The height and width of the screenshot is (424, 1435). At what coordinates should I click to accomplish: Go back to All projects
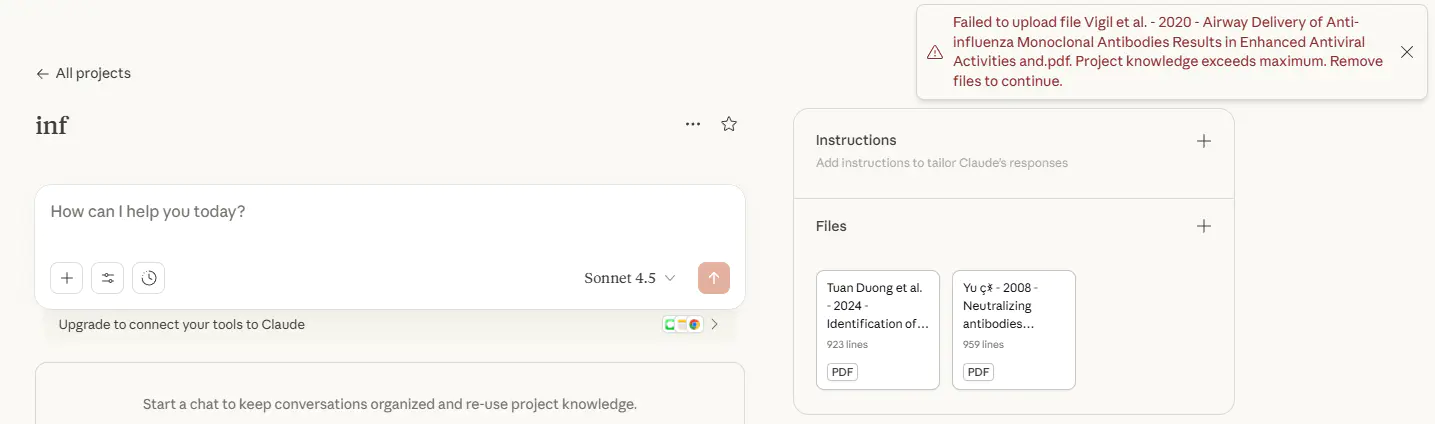click(x=83, y=73)
